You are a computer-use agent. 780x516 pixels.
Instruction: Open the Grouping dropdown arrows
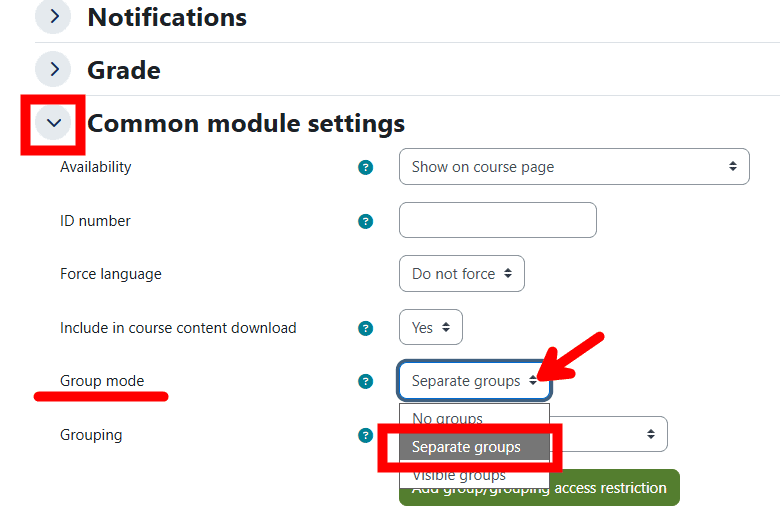651,434
